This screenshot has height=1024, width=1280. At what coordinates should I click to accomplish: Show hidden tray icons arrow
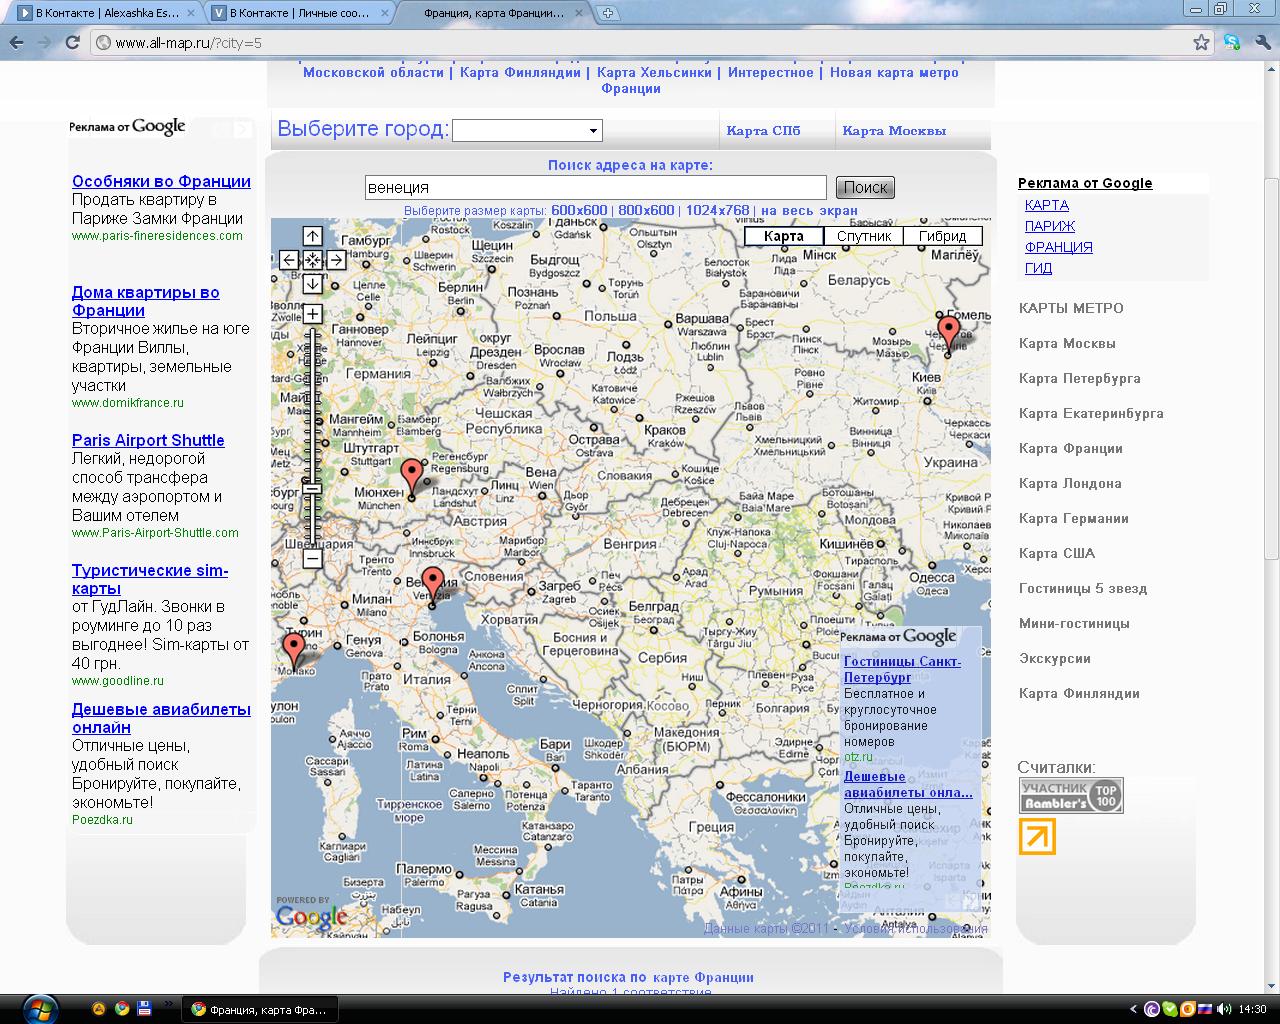tap(1133, 1009)
